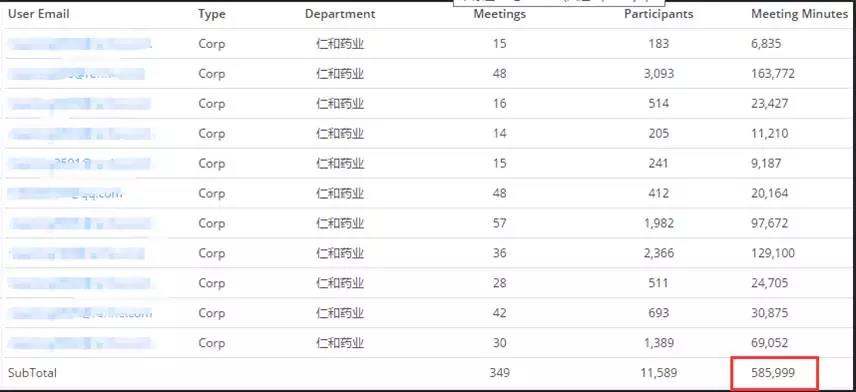Select the SubTotal row label
This screenshot has width=856, height=392.
coord(32,373)
